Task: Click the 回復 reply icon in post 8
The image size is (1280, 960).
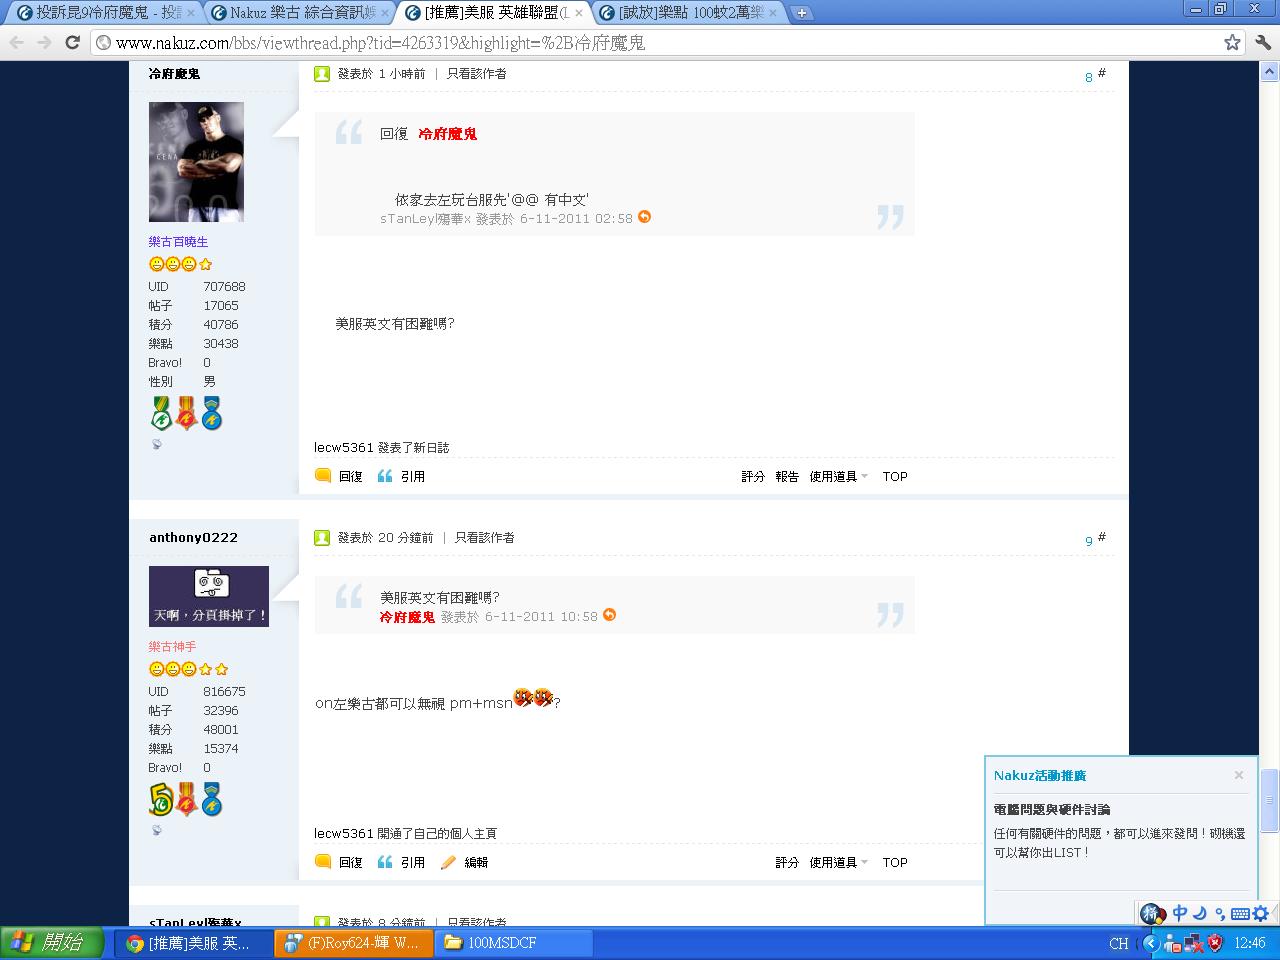Action: (324, 477)
